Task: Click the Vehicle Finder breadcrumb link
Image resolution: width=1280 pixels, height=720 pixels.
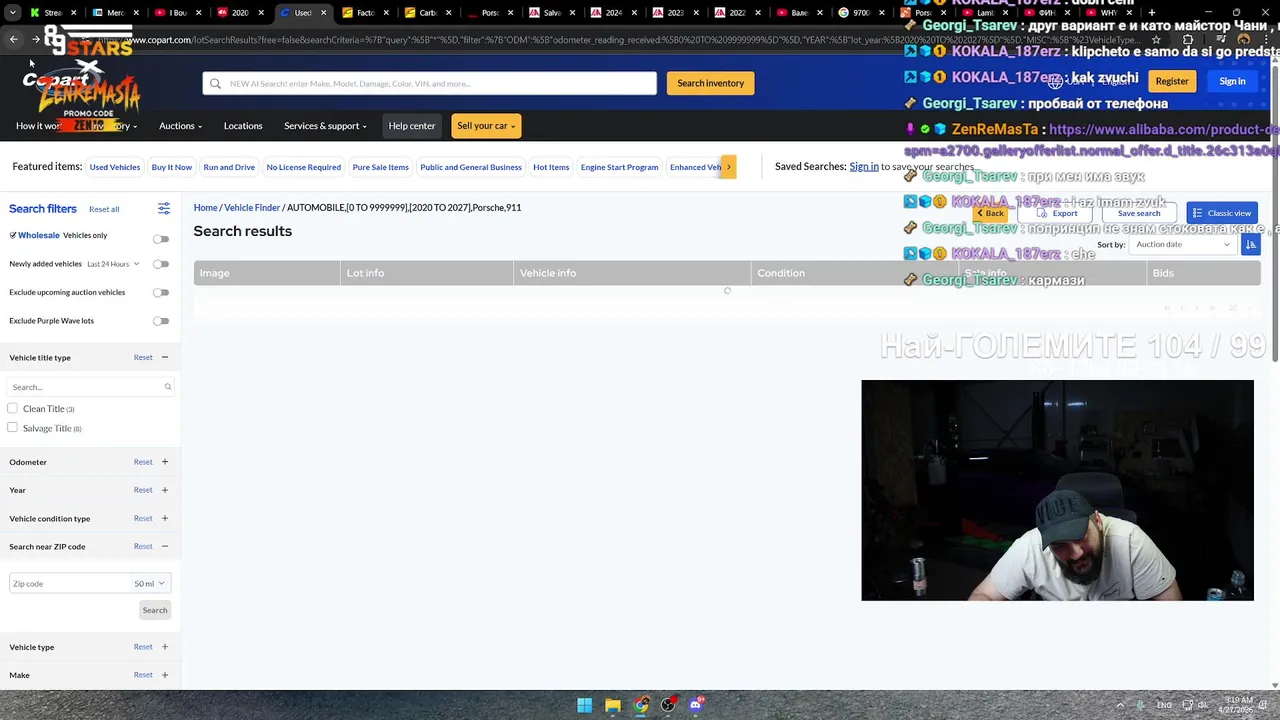Action: click(252, 207)
